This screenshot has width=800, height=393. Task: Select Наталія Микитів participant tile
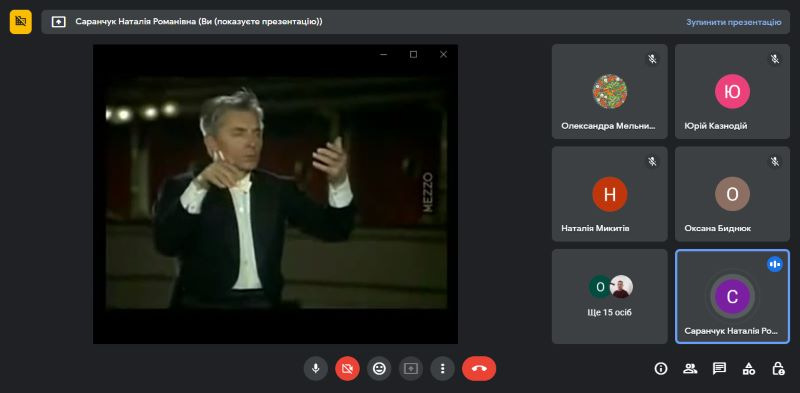(610, 194)
